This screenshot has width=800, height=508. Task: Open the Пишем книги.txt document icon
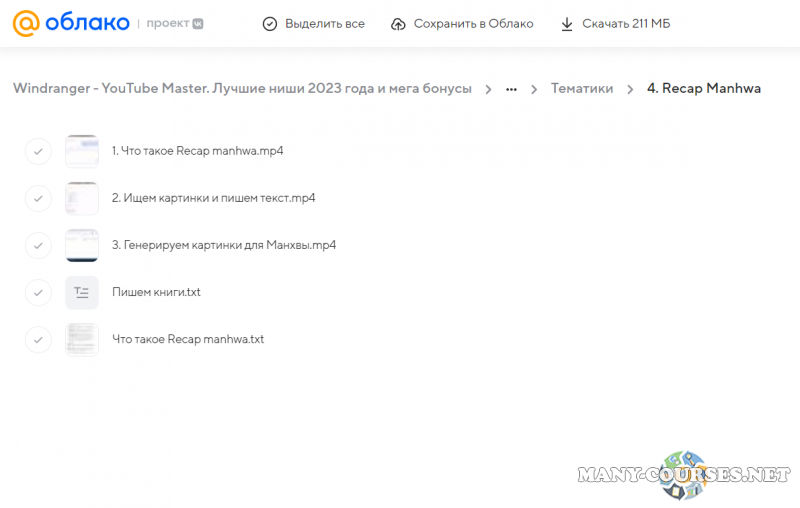[82, 292]
